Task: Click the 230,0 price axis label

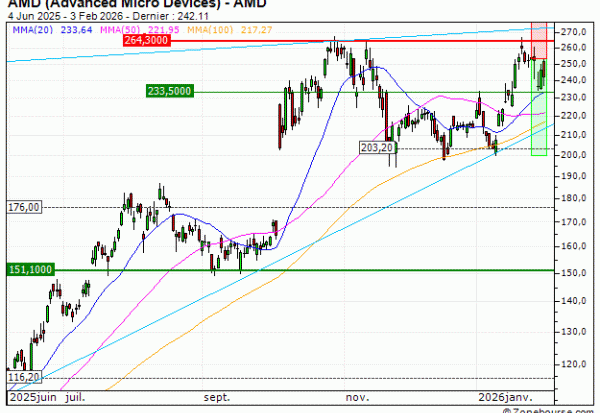Action: (573, 97)
